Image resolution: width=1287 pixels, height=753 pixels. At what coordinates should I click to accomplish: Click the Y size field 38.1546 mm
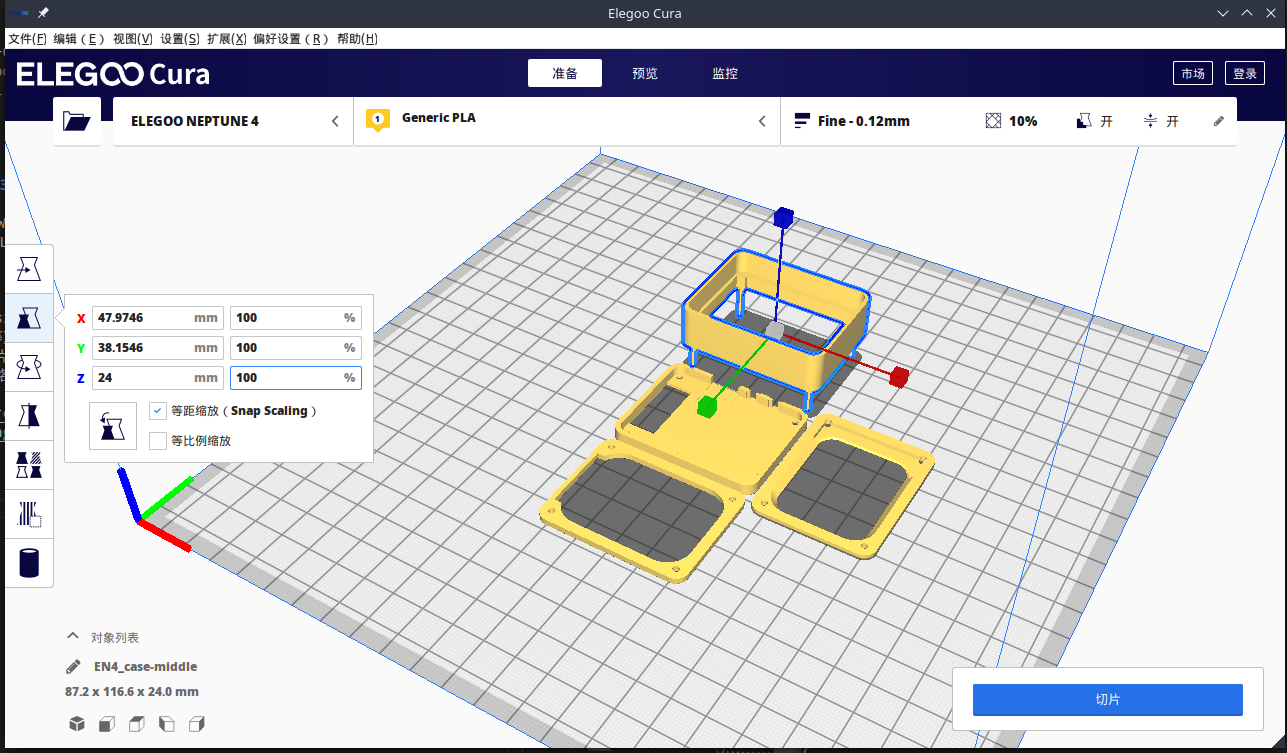pyautogui.click(x=158, y=348)
